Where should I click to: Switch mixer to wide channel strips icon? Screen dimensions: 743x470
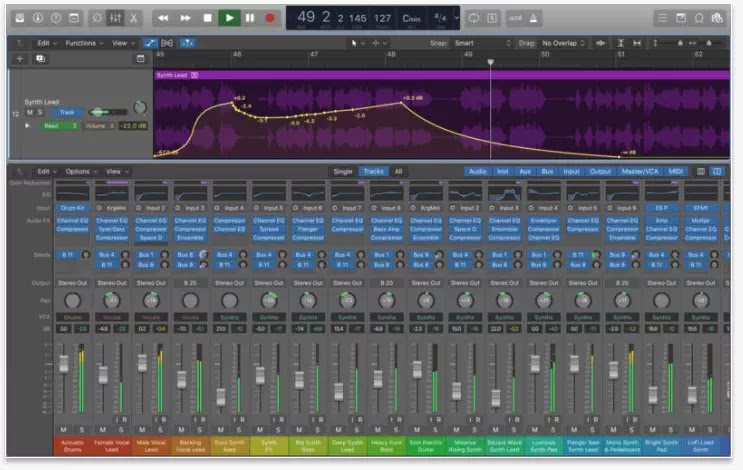(x=717, y=172)
